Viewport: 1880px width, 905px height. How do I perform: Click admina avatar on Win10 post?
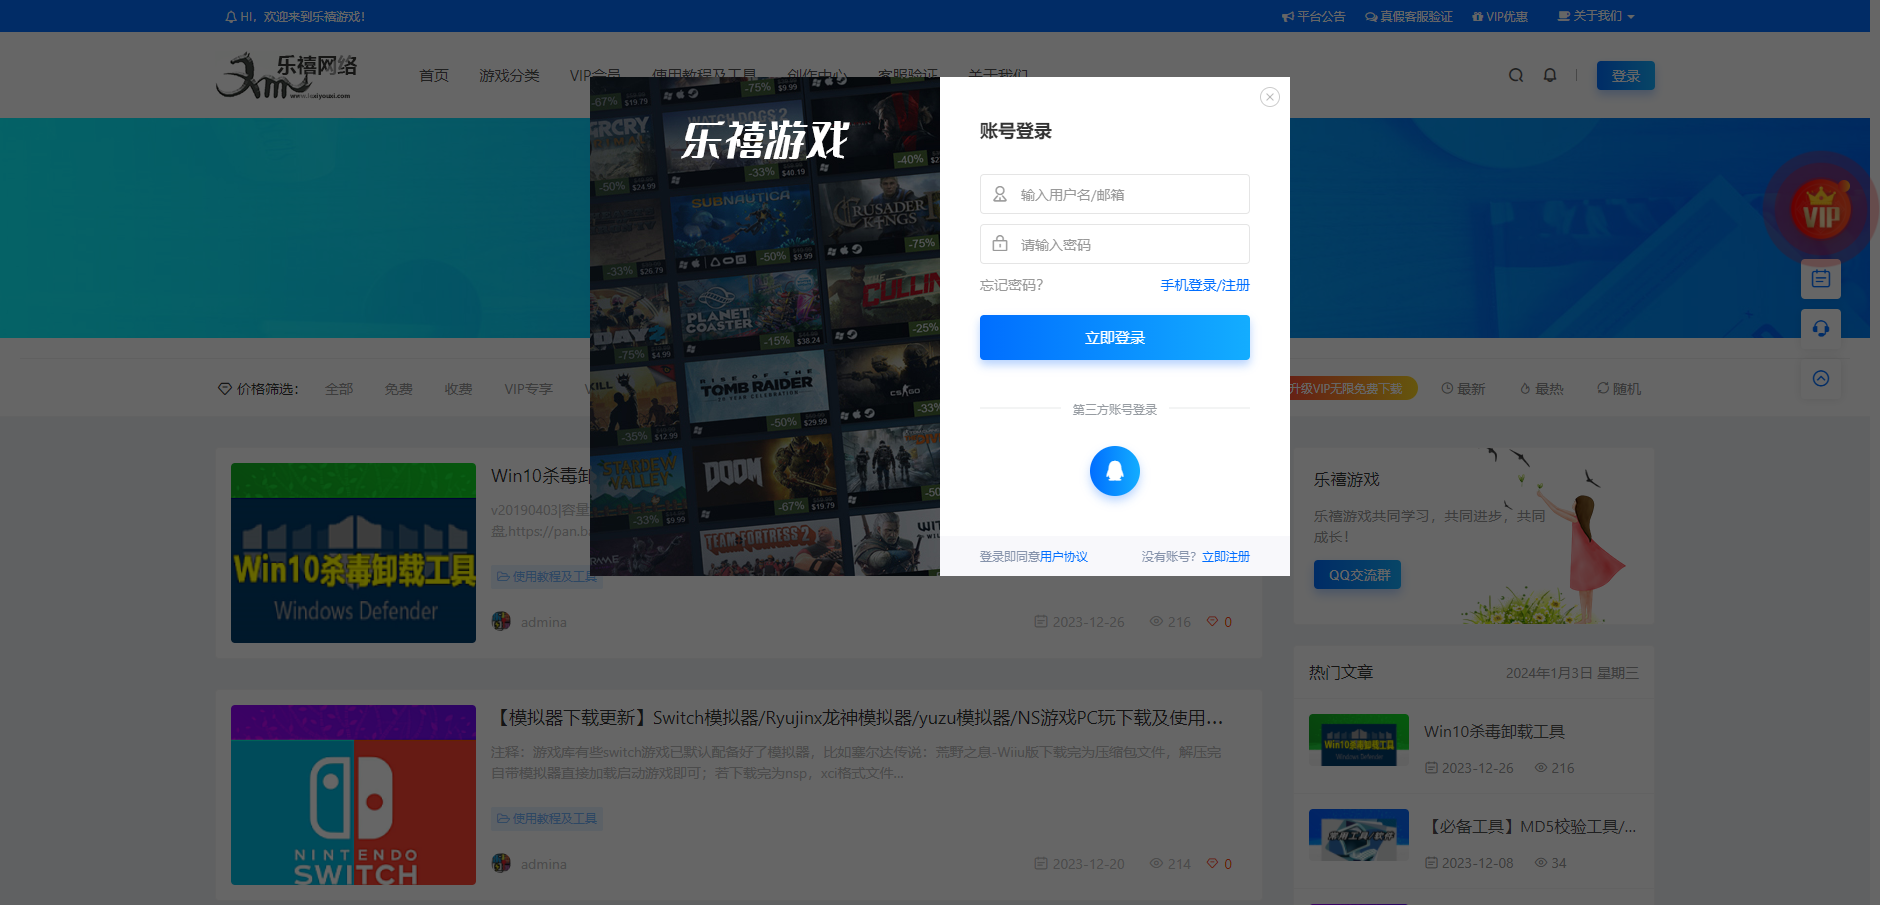[x=501, y=621]
